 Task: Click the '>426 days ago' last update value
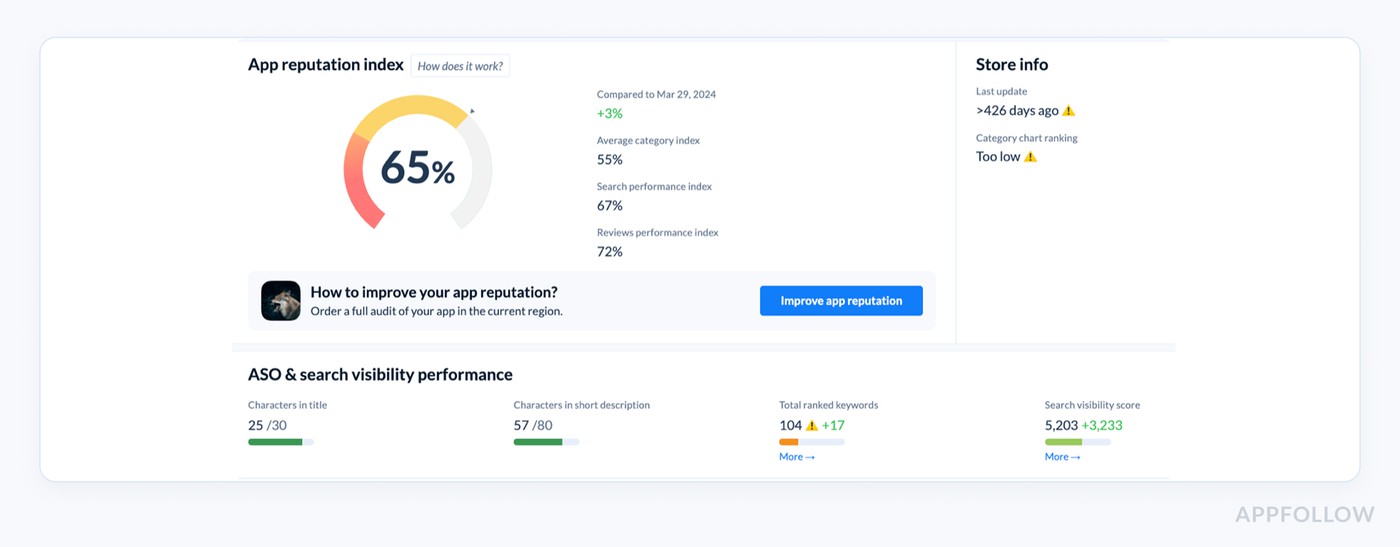1017,111
